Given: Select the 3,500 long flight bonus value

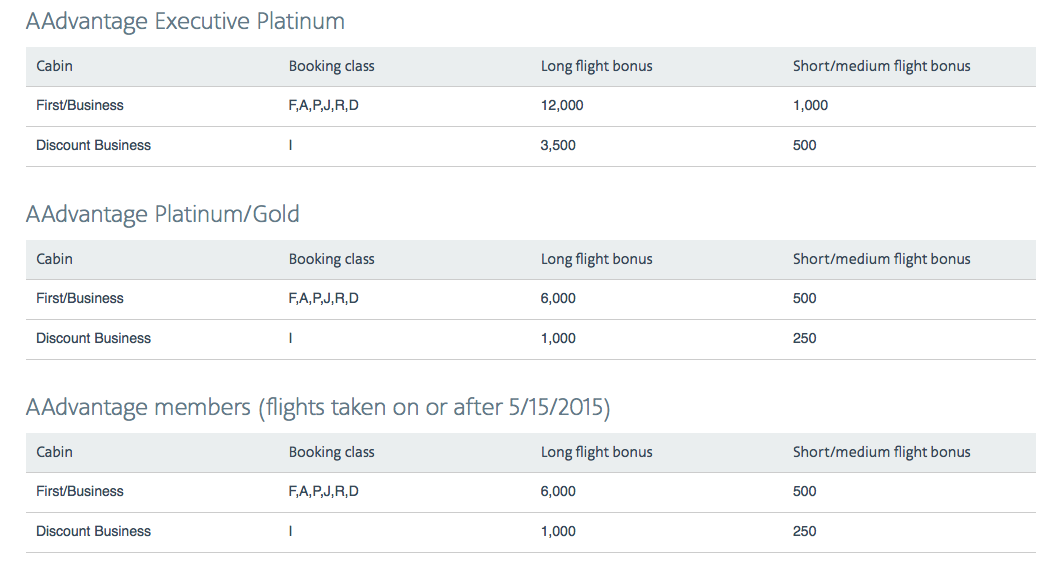Looking at the screenshot, I should click(x=558, y=145).
